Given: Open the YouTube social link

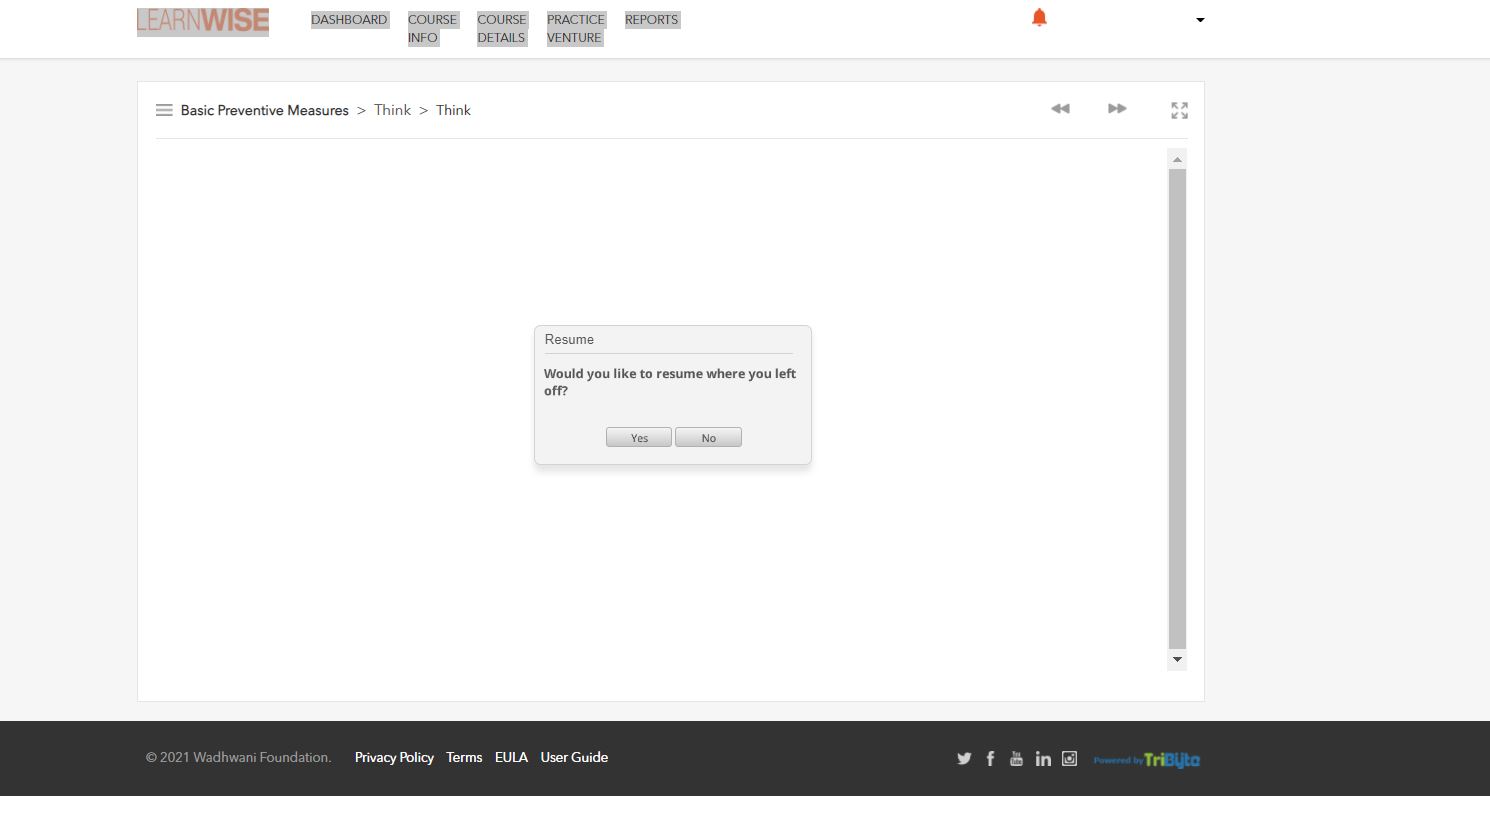Looking at the screenshot, I should coord(1016,758).
